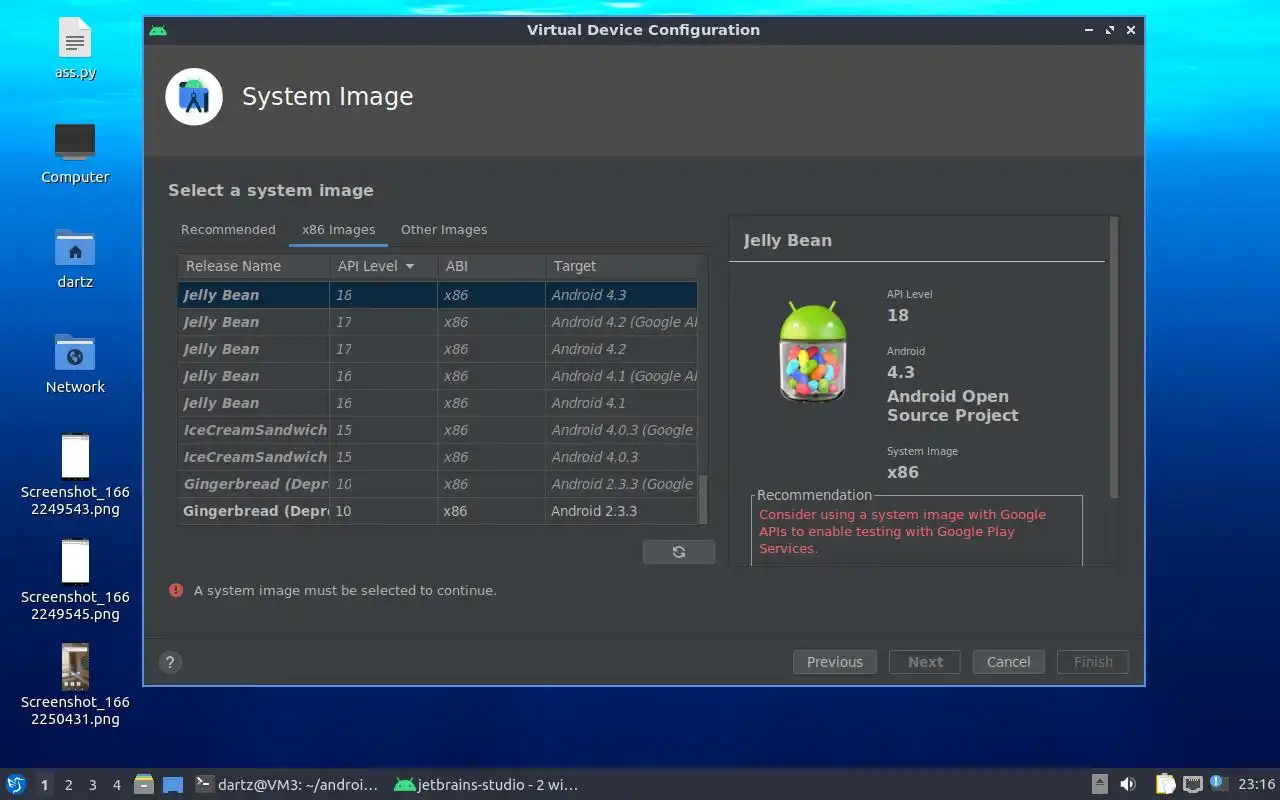This screenshot has width=1280, height=800.
Task: Switch to workspace 4
Action: (x=117, y=785)
